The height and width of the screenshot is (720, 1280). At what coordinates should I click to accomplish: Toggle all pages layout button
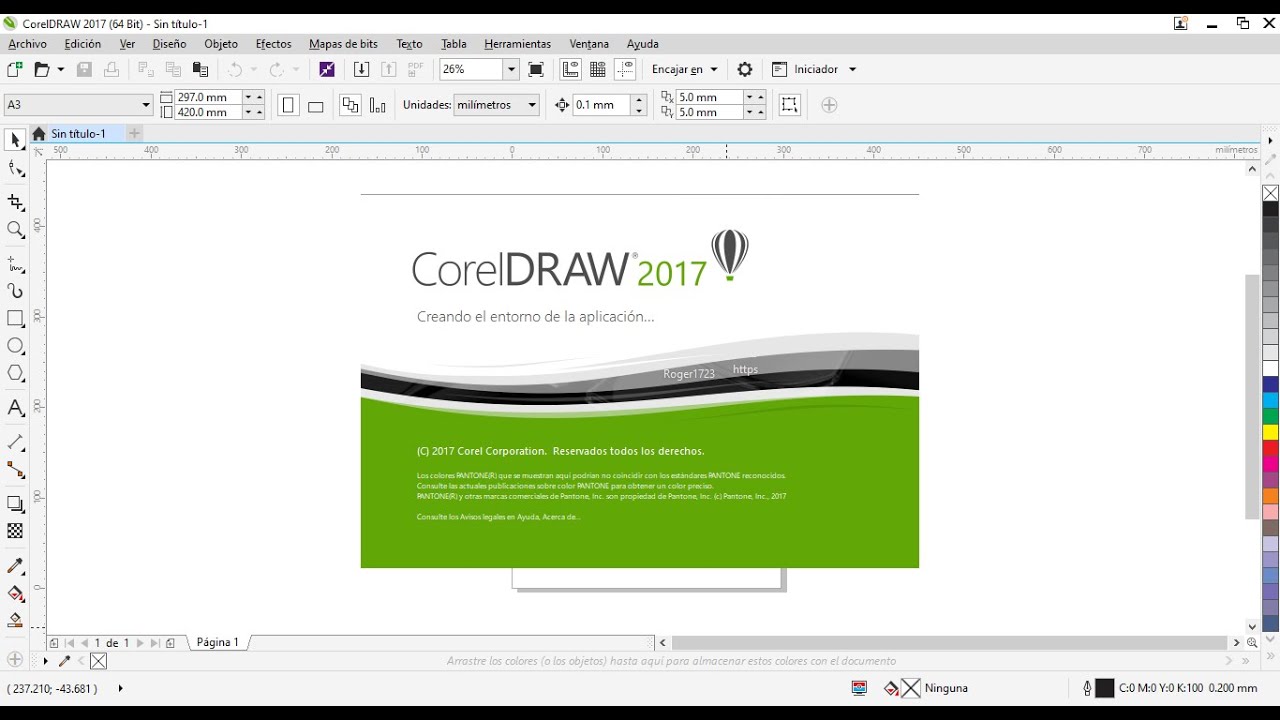[x=350, y=105]
